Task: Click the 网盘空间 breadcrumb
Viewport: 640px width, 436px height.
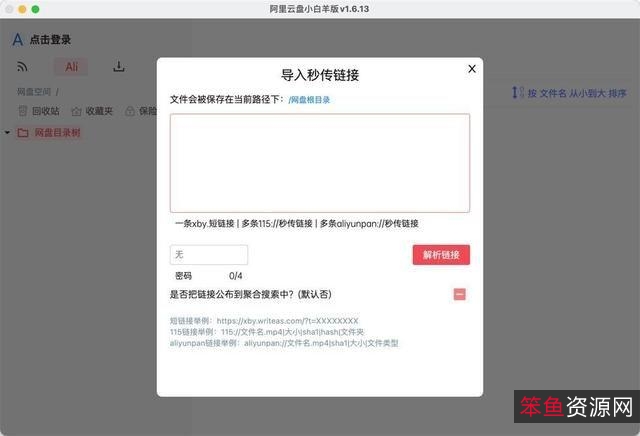Action: point(34,91)
